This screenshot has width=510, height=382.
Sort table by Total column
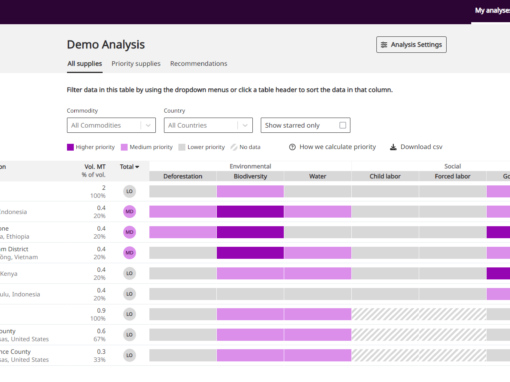129,167
